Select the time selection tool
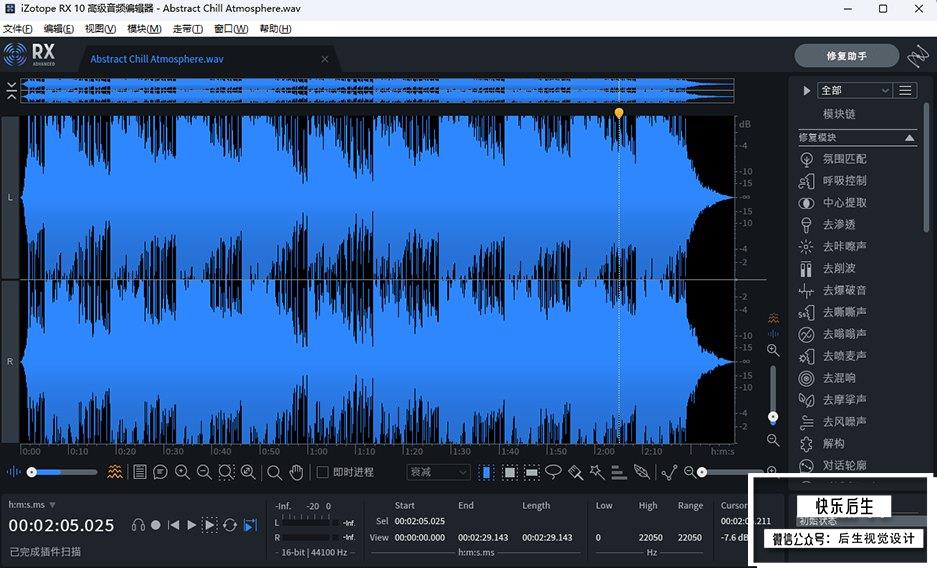Image resolution: width=937 pixels, height=568 pixels. pyautogui.click(x=486, y=472)
